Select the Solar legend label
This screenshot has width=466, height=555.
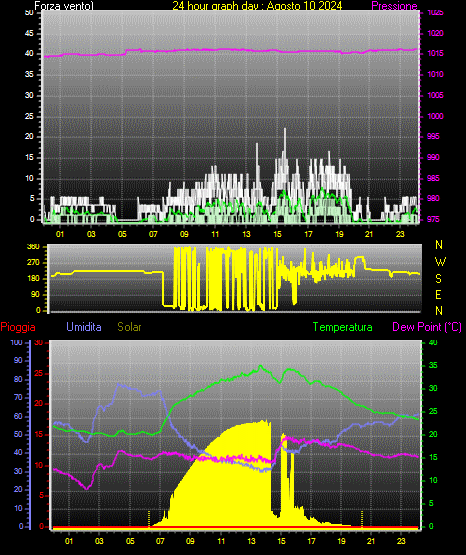130,327
